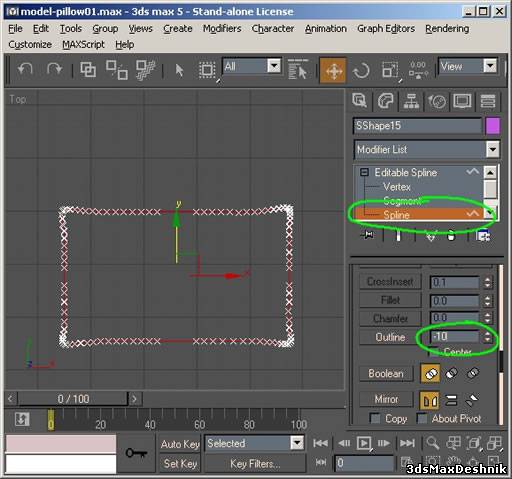Viewport: 512px width, 479px height.
Task: Click the Key Filters button
Action: tap(255, 463)
